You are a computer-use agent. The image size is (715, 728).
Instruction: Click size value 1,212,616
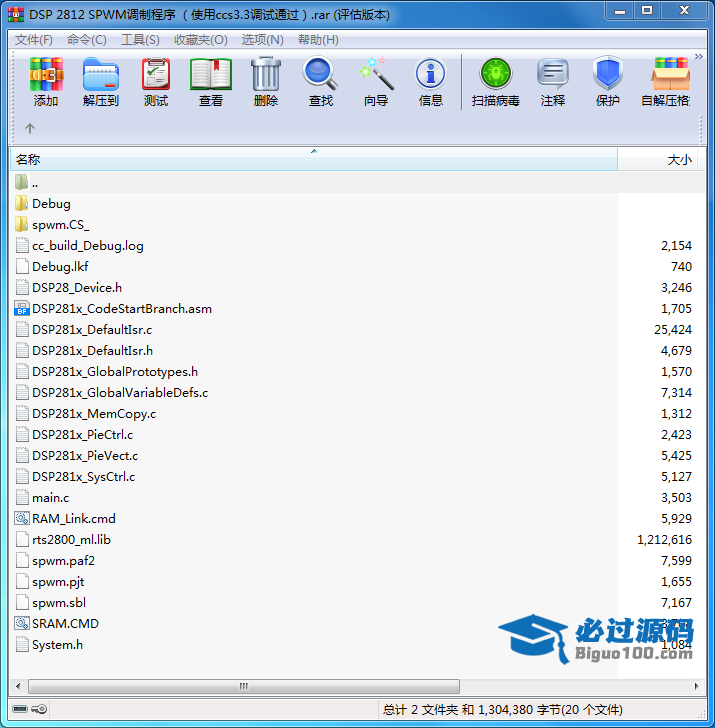click(664, 540)
